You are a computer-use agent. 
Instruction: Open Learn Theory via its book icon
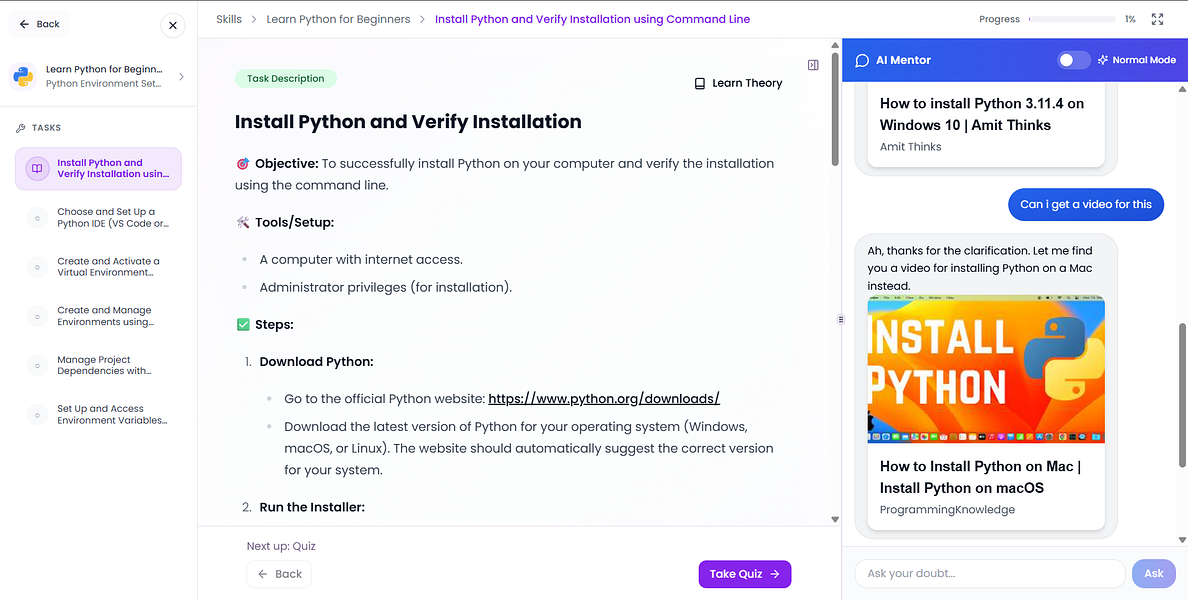699,83
